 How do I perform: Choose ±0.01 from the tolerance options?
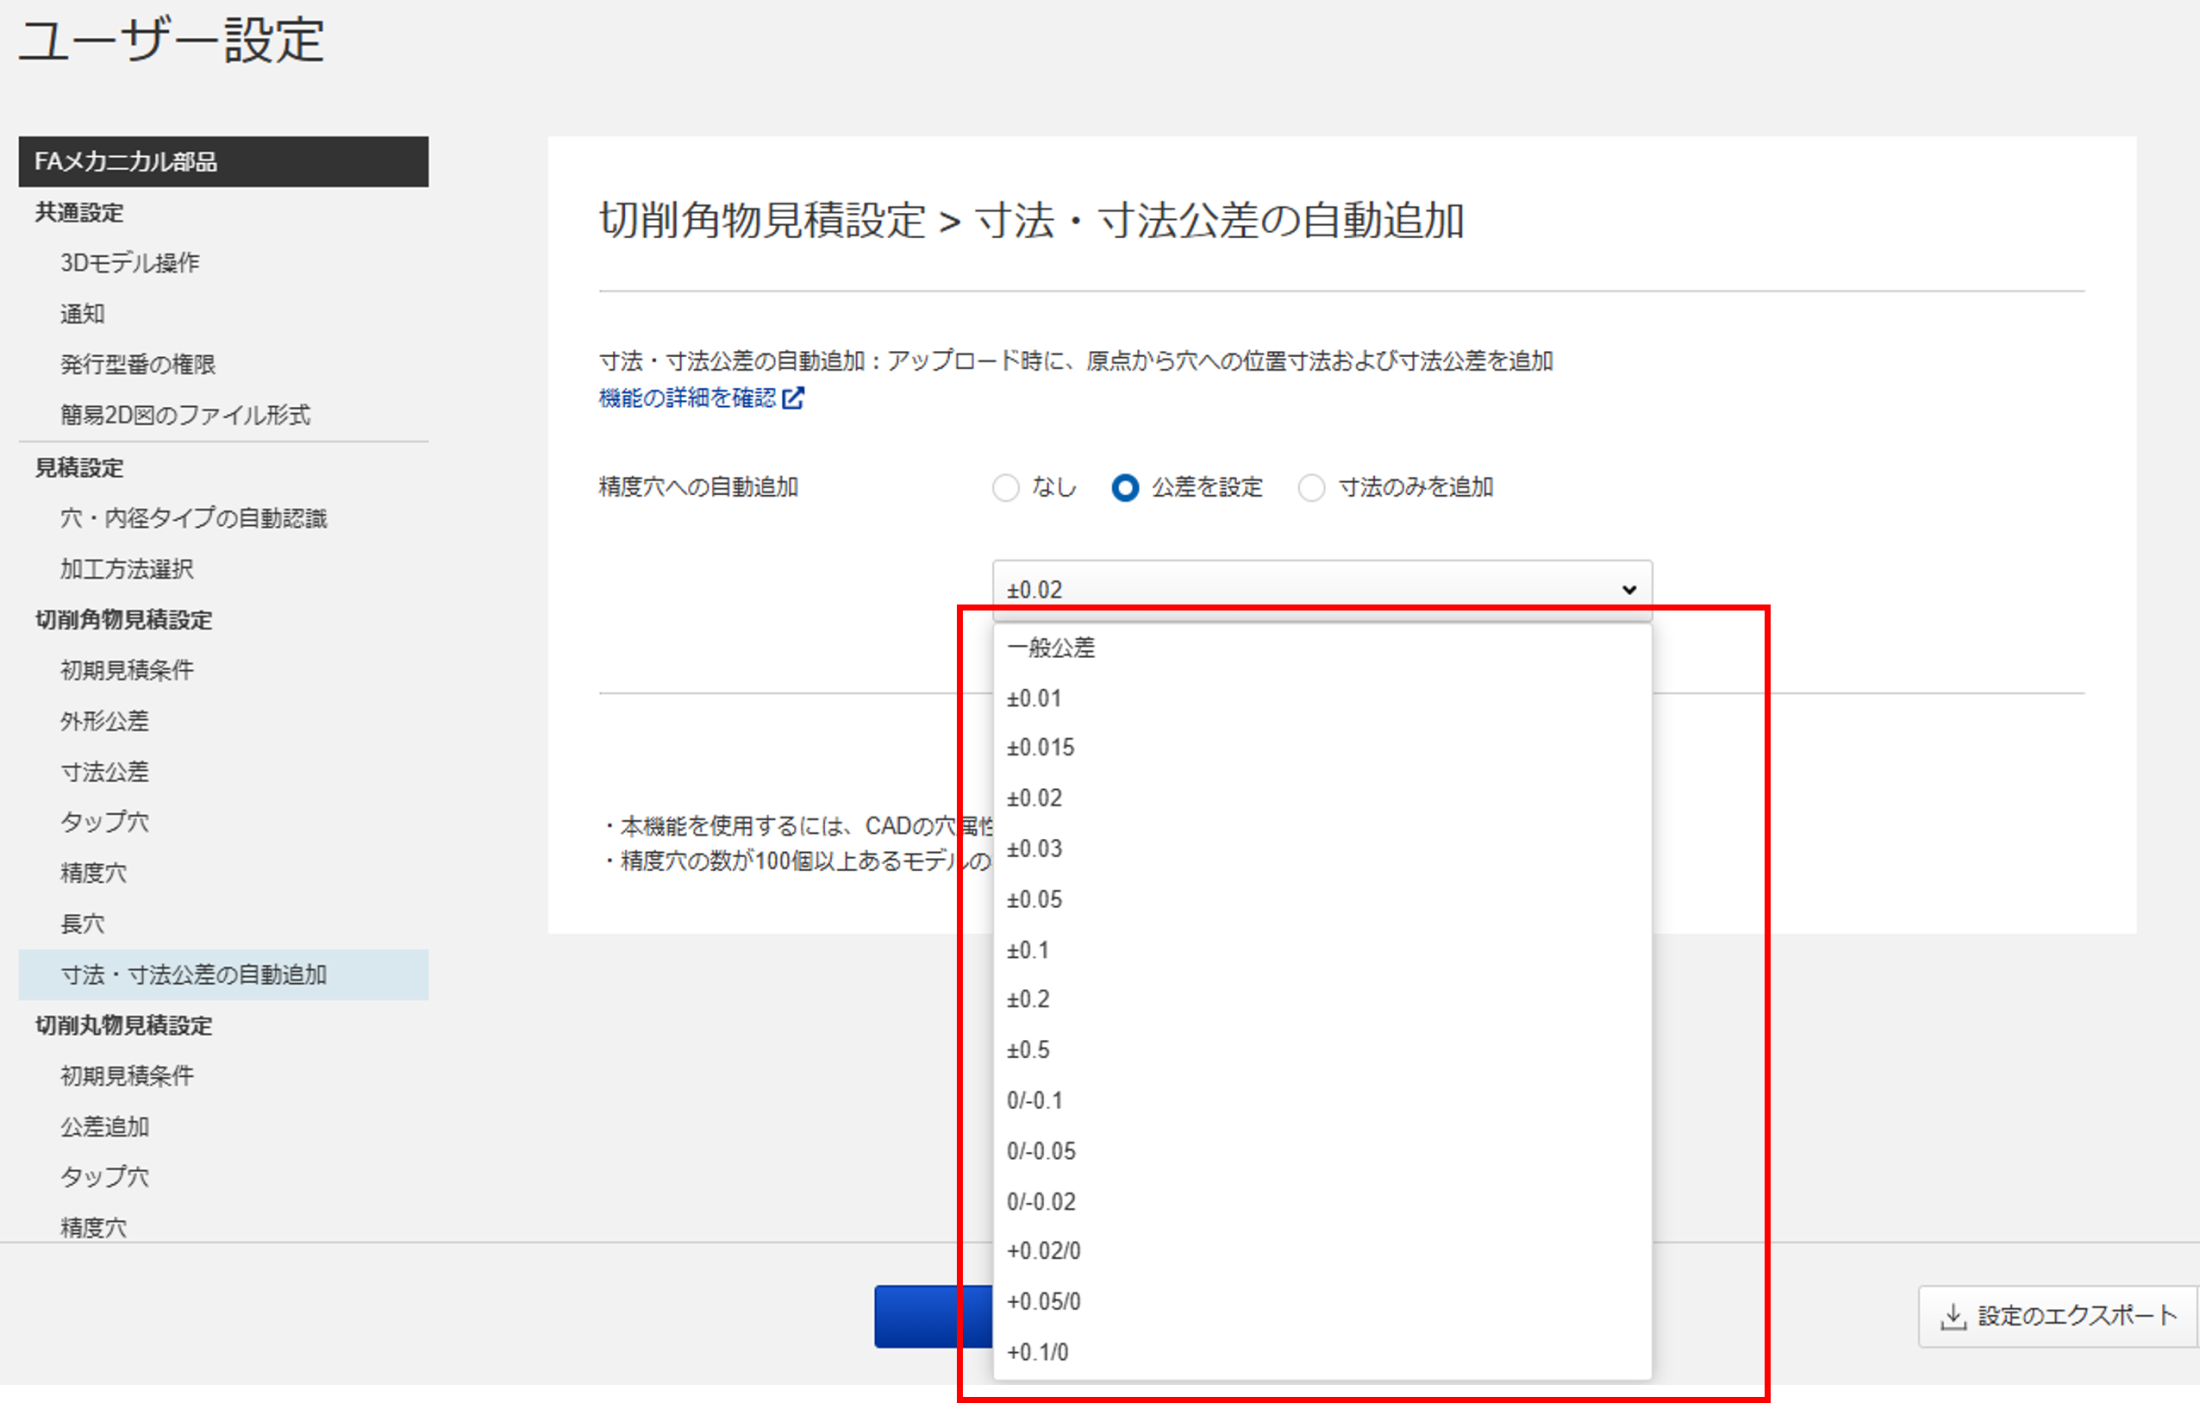coord(1035,698)
